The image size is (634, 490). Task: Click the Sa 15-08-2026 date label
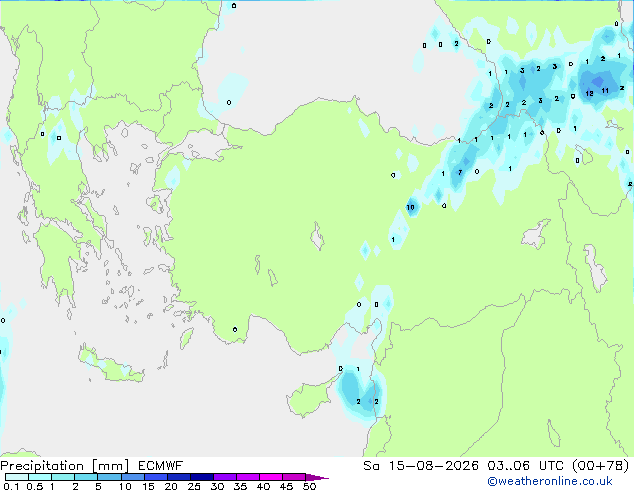pyautogui.click(x=421, y=466)
